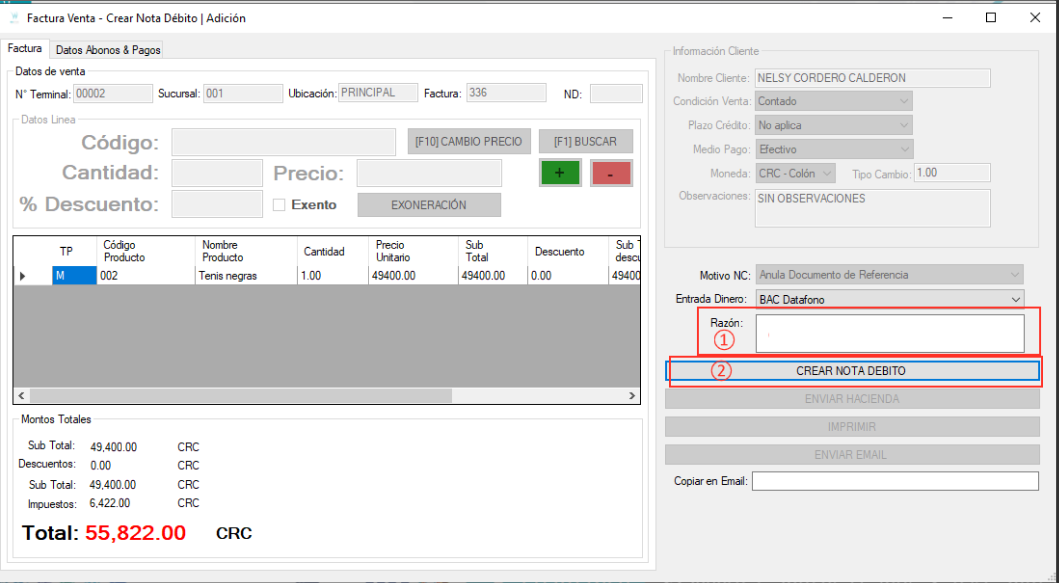Viewport: 1059px width, 583px height.
Task: Switch to the Factura tab
Action: [x=25, y=49]
